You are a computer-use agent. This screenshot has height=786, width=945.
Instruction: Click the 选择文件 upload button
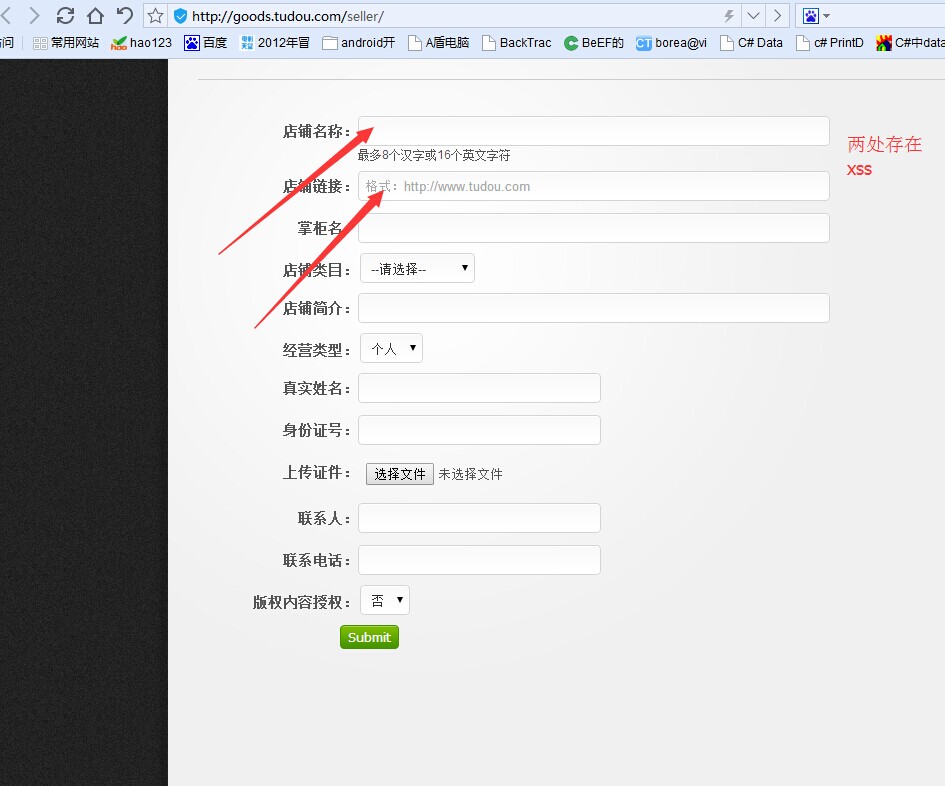[x=400, y=474]
